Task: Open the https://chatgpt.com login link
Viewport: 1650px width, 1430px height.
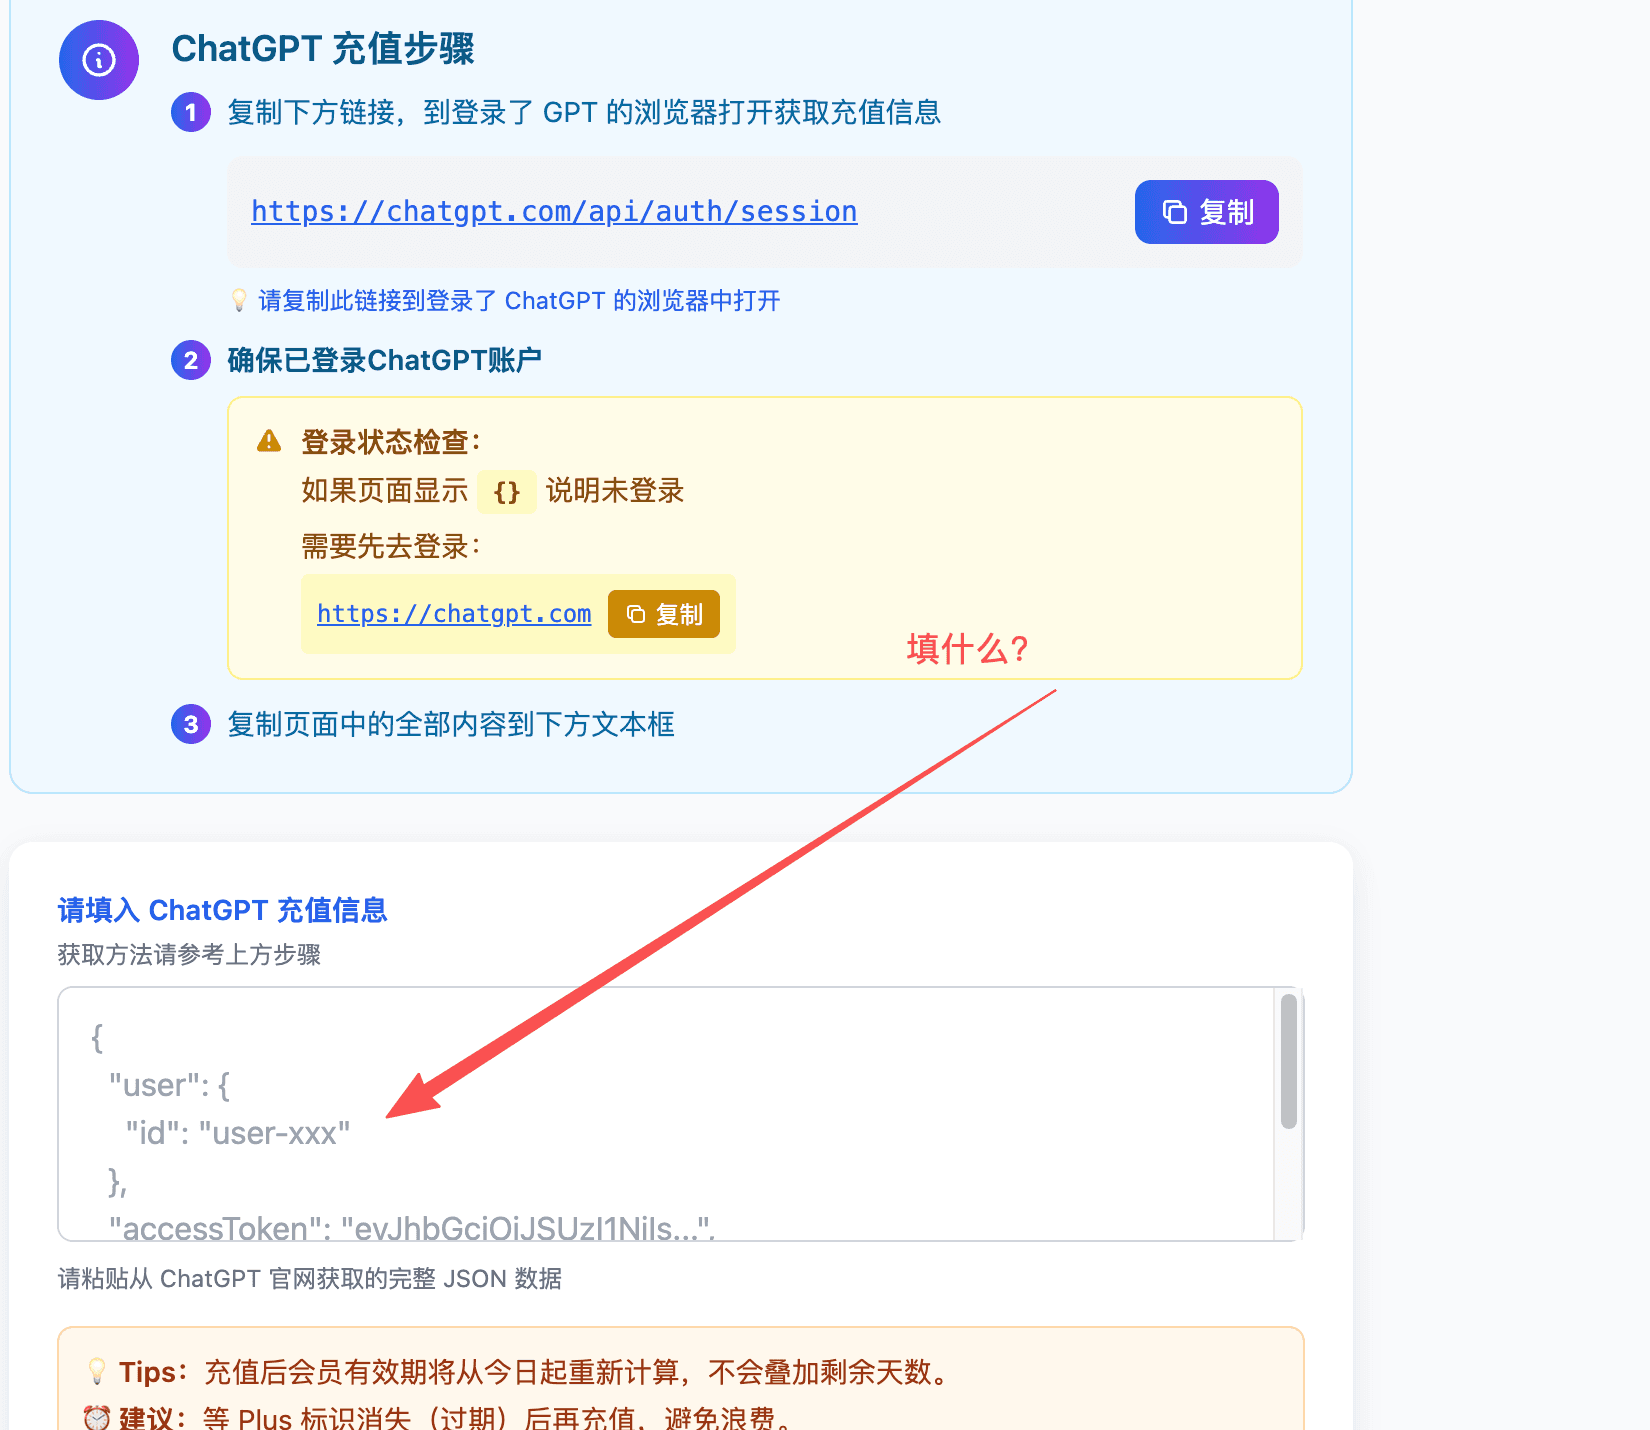Action: tap(452, 613)
